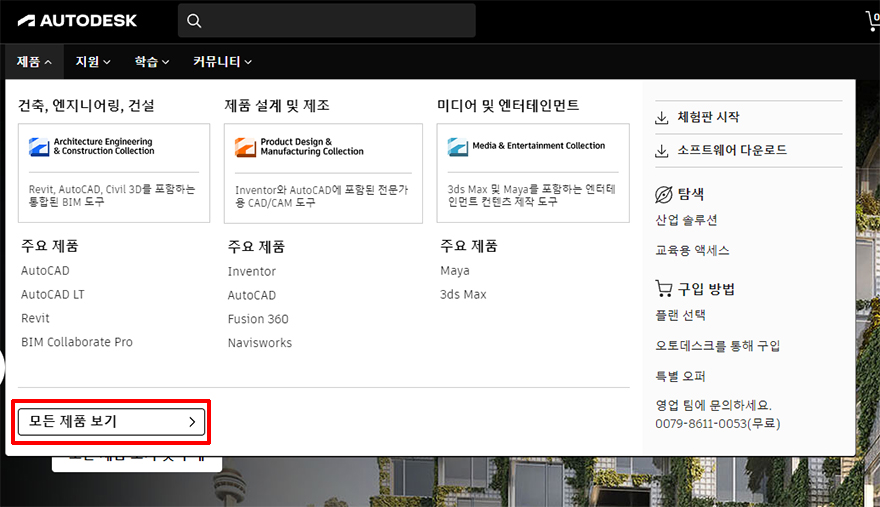Click the sales phone number 0079-8611-0053
This screenshot has height=507, width=880.
tap(718, 423)
